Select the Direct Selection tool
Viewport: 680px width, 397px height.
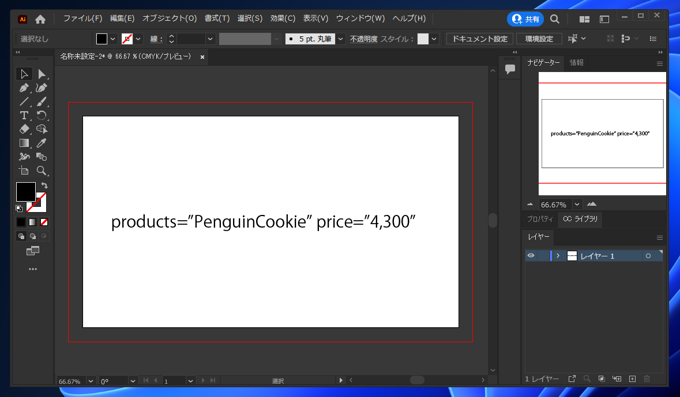tap(42, 74)
